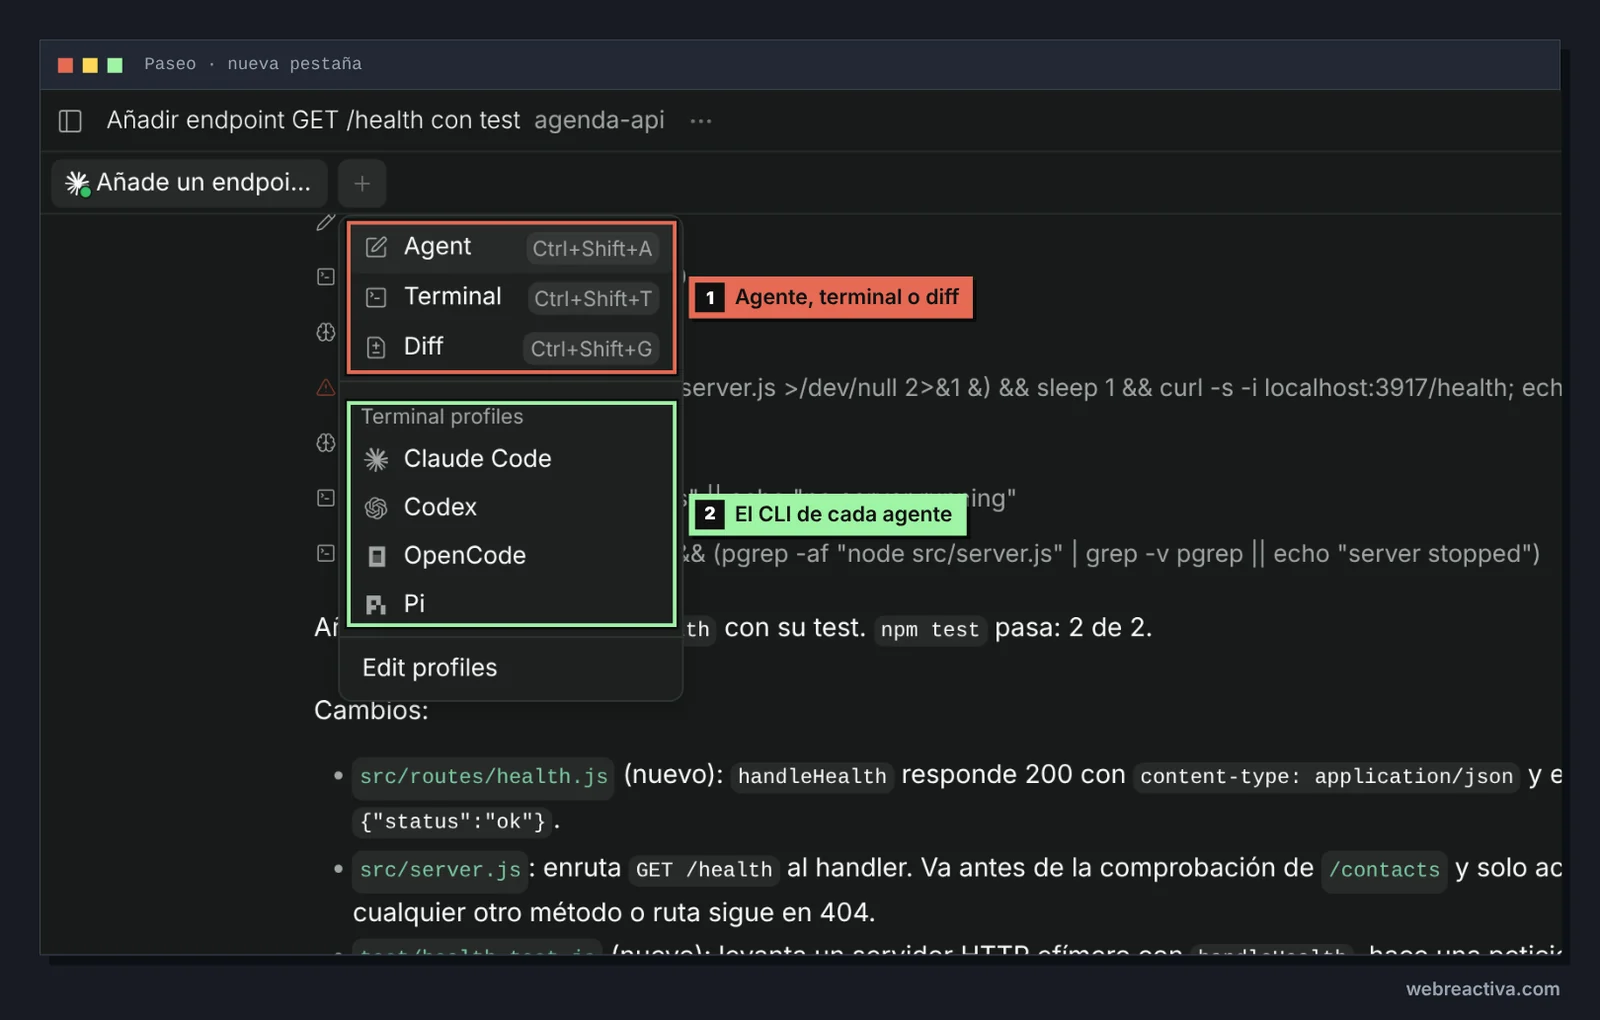Click the warning triangle beside the curl command

[326, 387]
